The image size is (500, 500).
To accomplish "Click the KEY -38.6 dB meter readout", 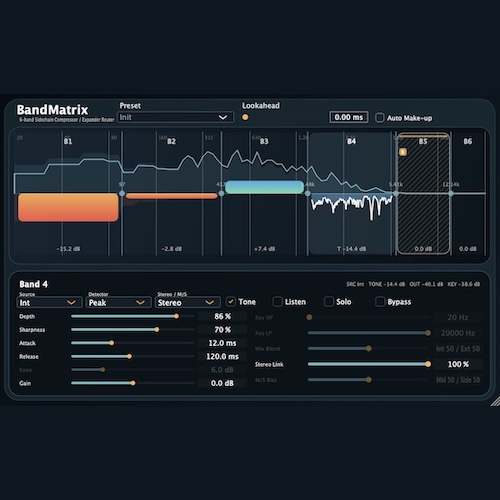I will [464, 284].
